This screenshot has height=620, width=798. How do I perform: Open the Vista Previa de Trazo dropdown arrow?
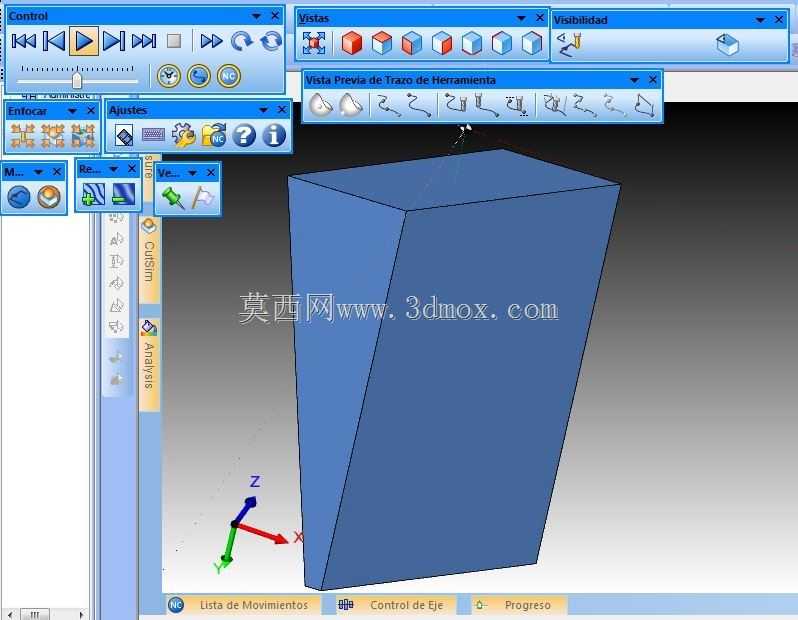(x=634, y=80)
